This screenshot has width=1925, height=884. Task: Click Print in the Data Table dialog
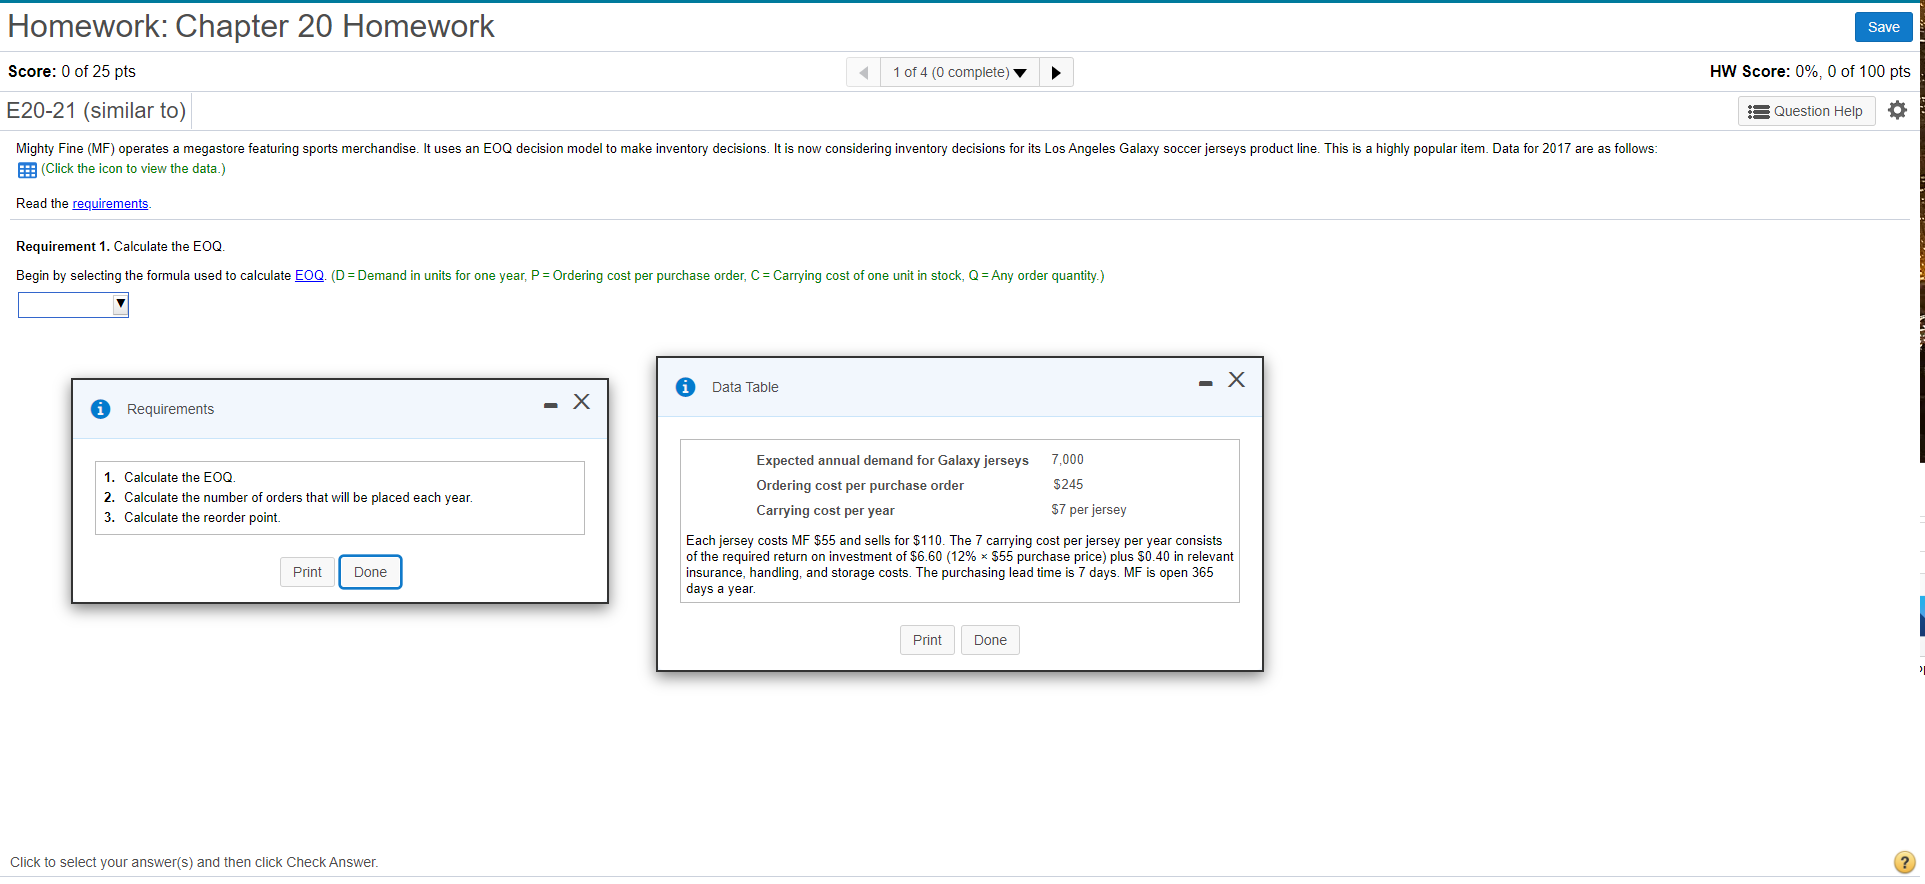click(927, 640)
